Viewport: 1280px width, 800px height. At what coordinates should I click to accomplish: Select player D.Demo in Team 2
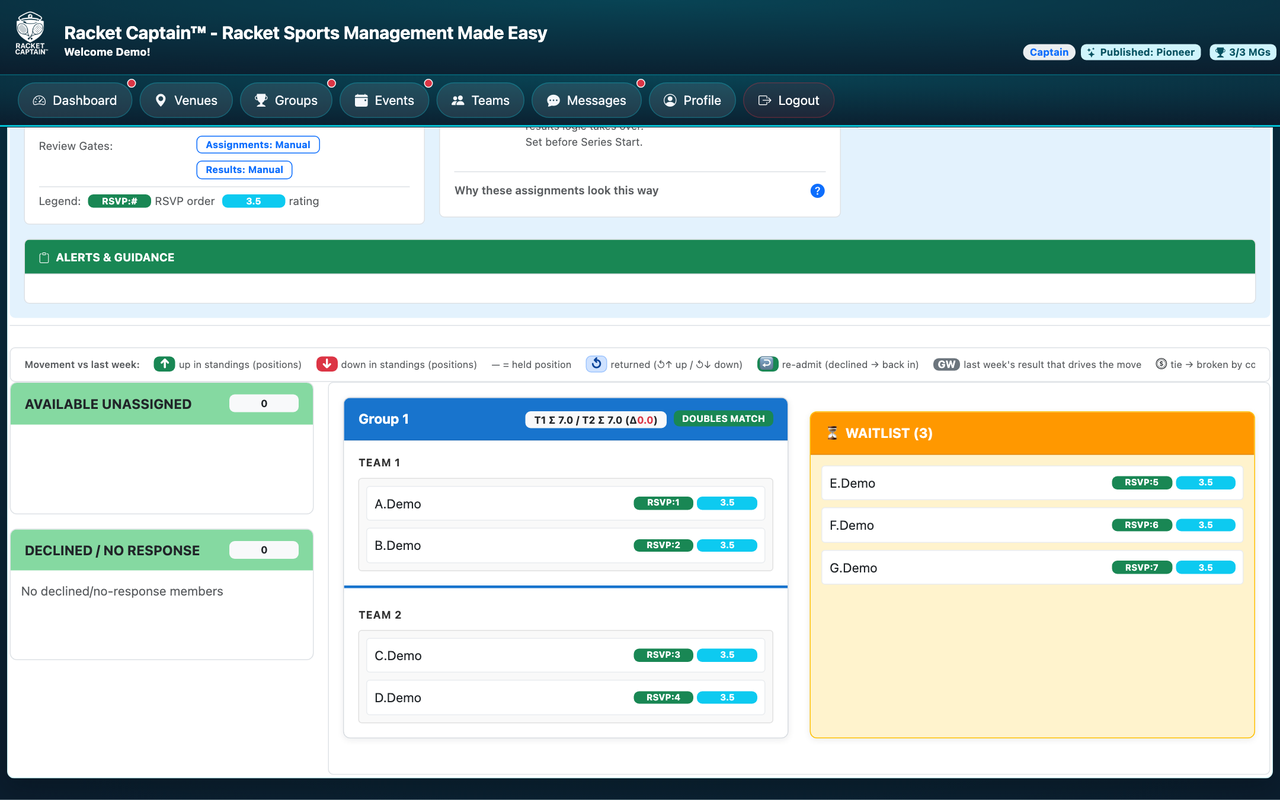566,697
